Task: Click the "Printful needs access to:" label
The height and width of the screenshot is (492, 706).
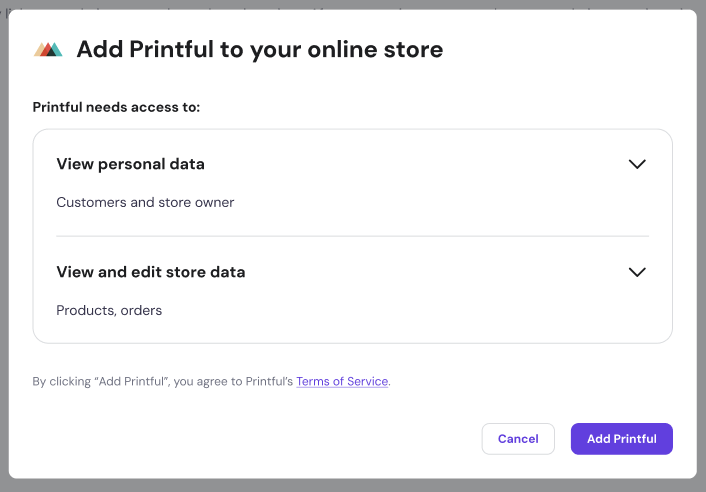Action: pyautogui.click(x=116, y=107)
